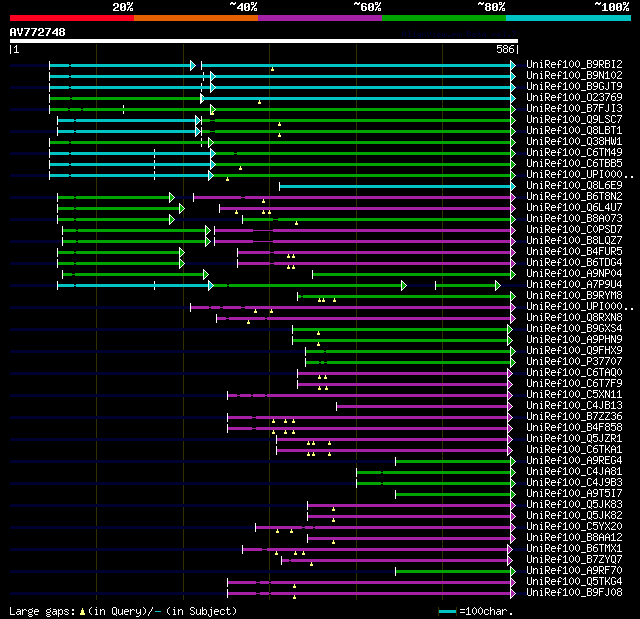Click UniRef100_B6TDG4 label
This screenshot has width=640, height=619.
click(x=574, y=263)
